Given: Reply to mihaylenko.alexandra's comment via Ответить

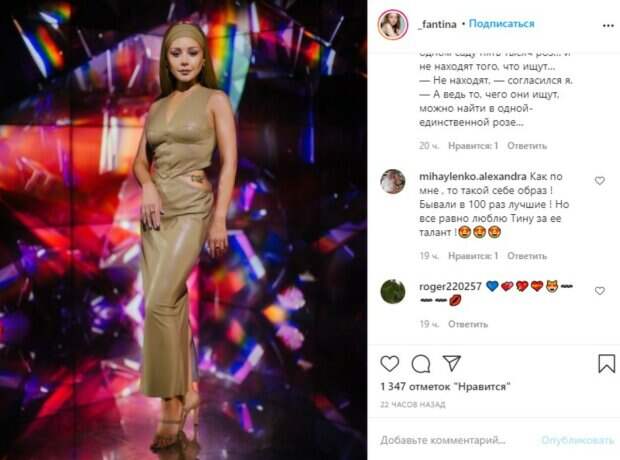Looking at the screenshot, I should tap(527, 256).
